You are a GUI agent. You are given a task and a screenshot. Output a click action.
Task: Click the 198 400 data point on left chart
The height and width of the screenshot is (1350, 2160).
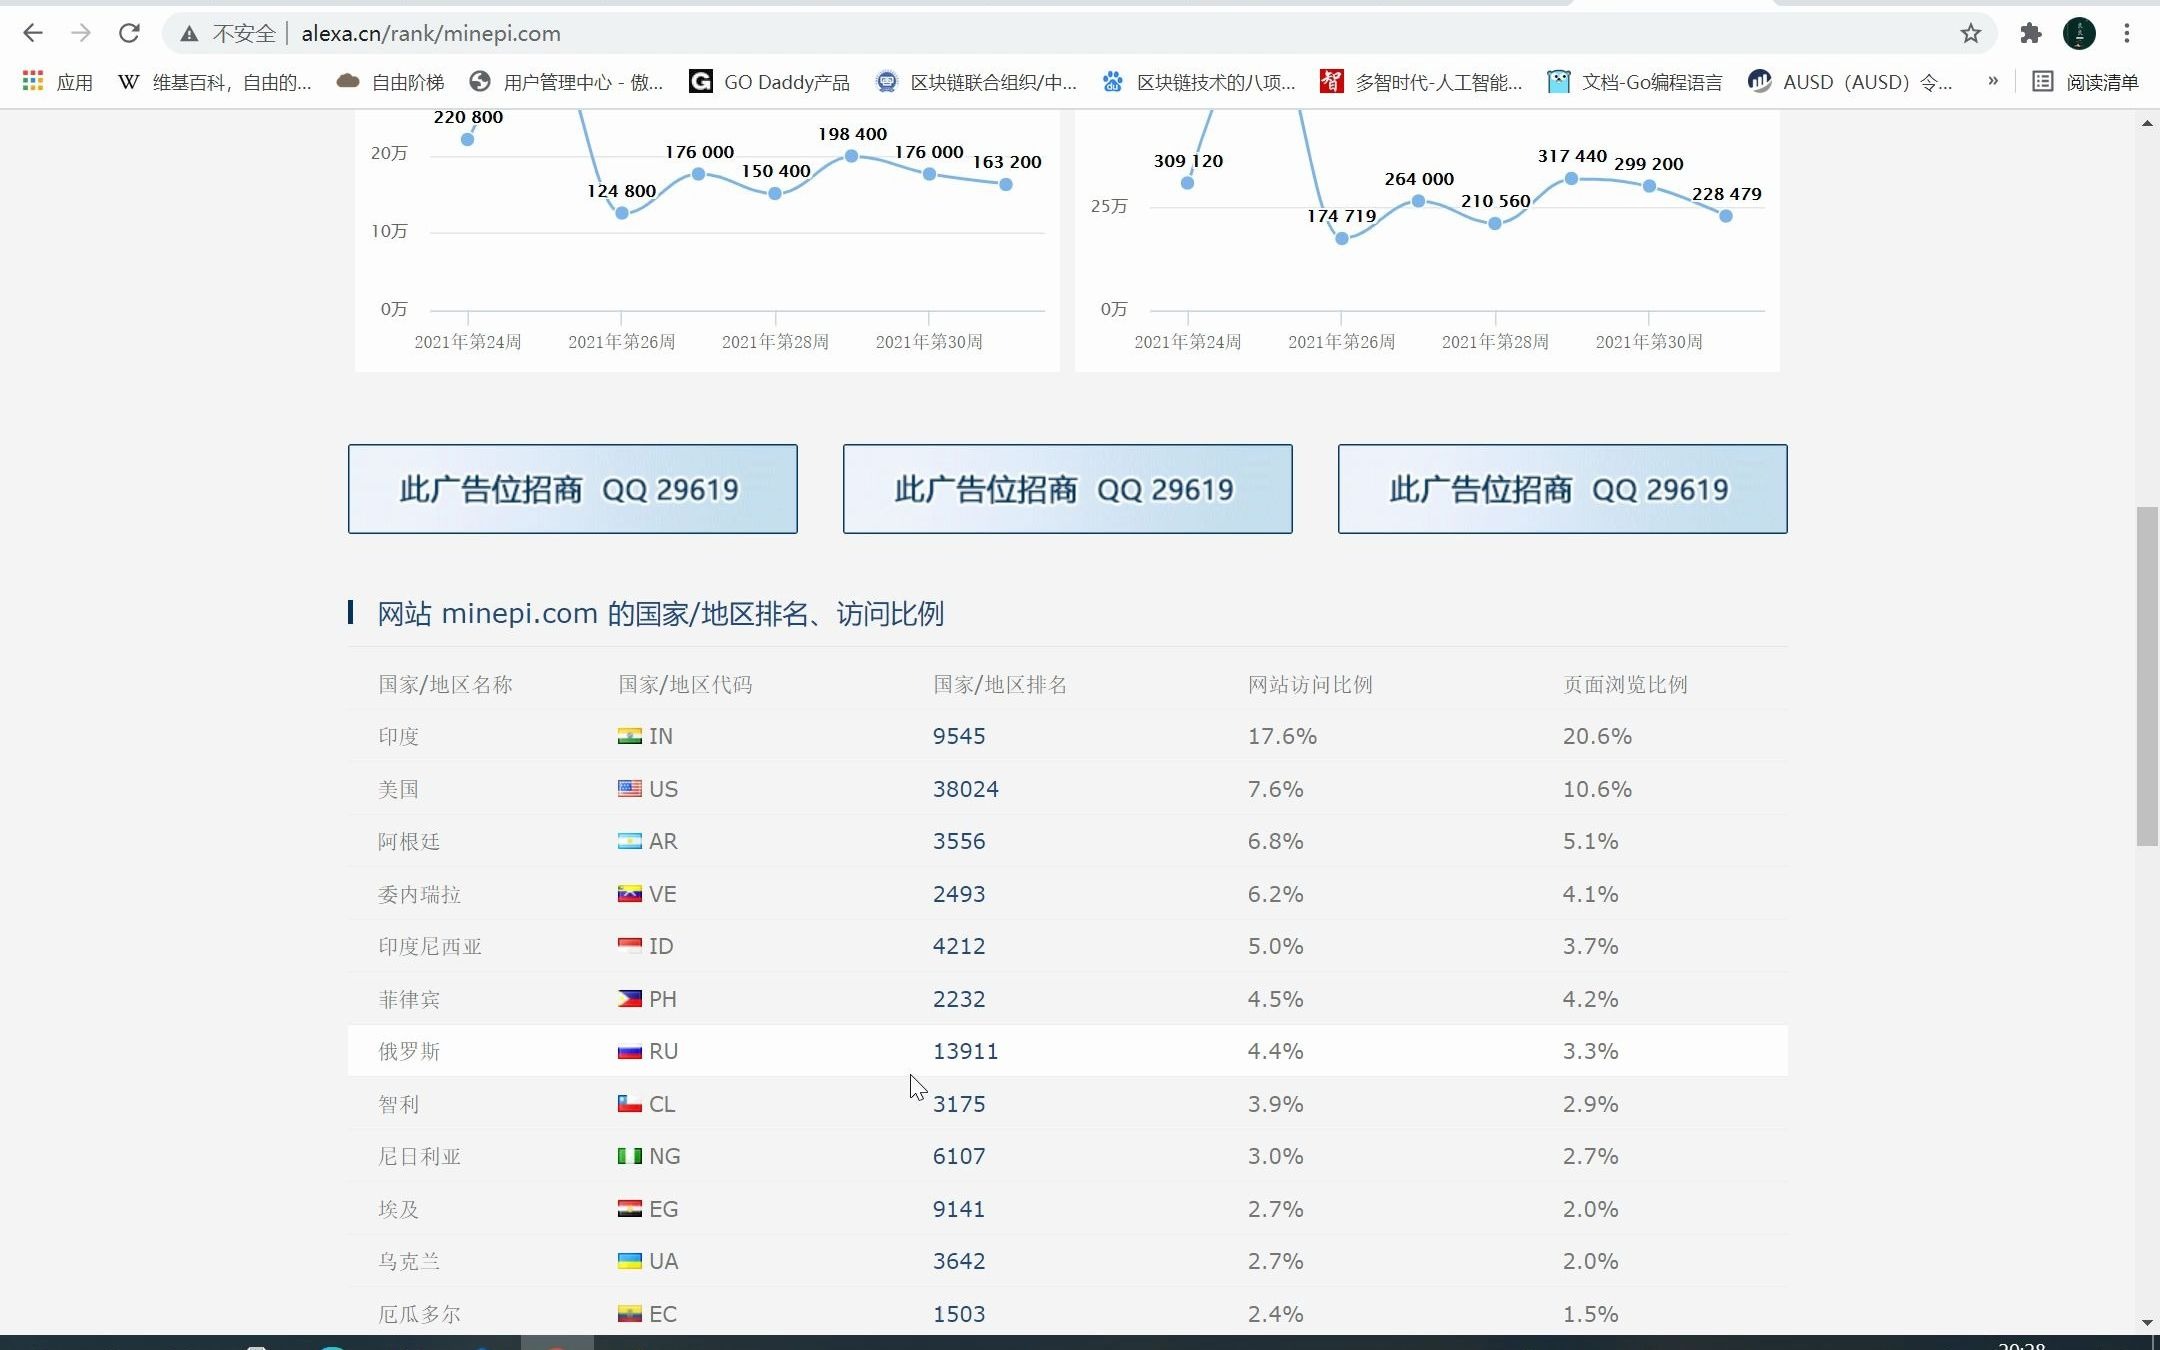(851, 155)
